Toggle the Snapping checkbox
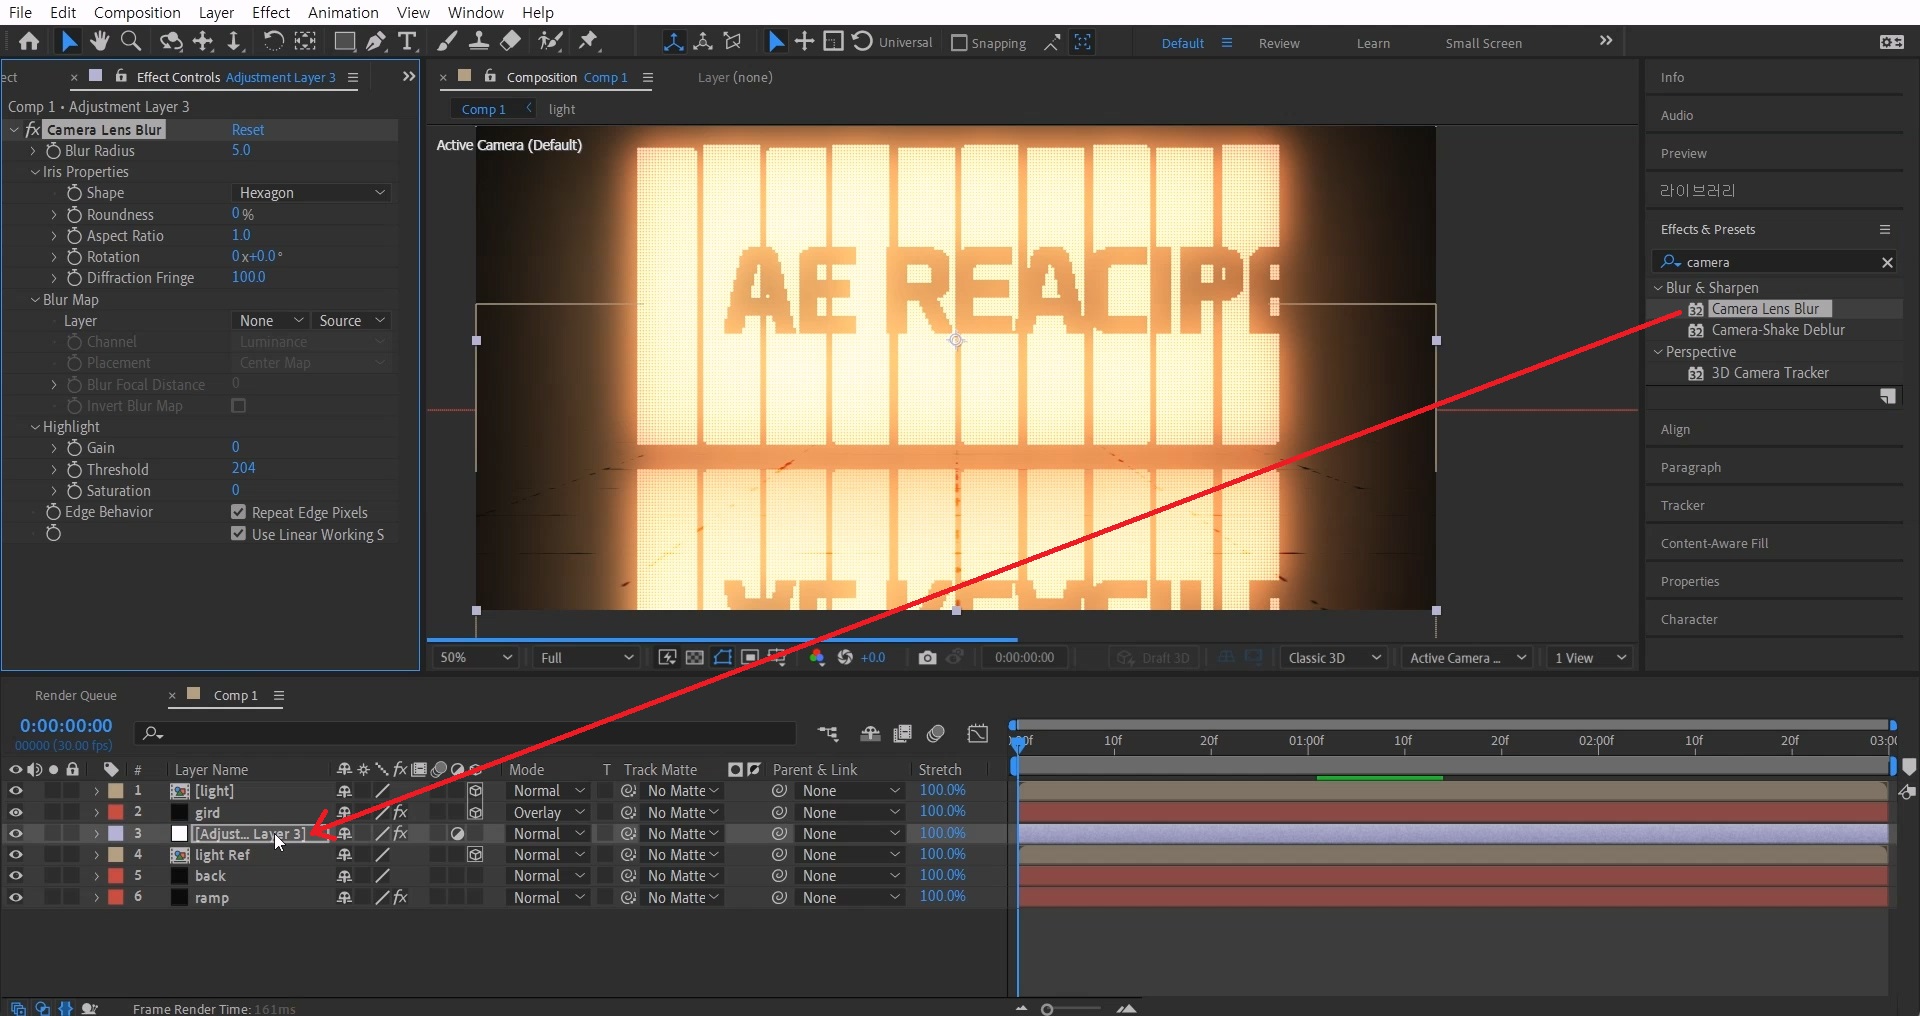The width and height of the screenshot is (1920, 1016). pyautogui.click(x=959, y=43)
